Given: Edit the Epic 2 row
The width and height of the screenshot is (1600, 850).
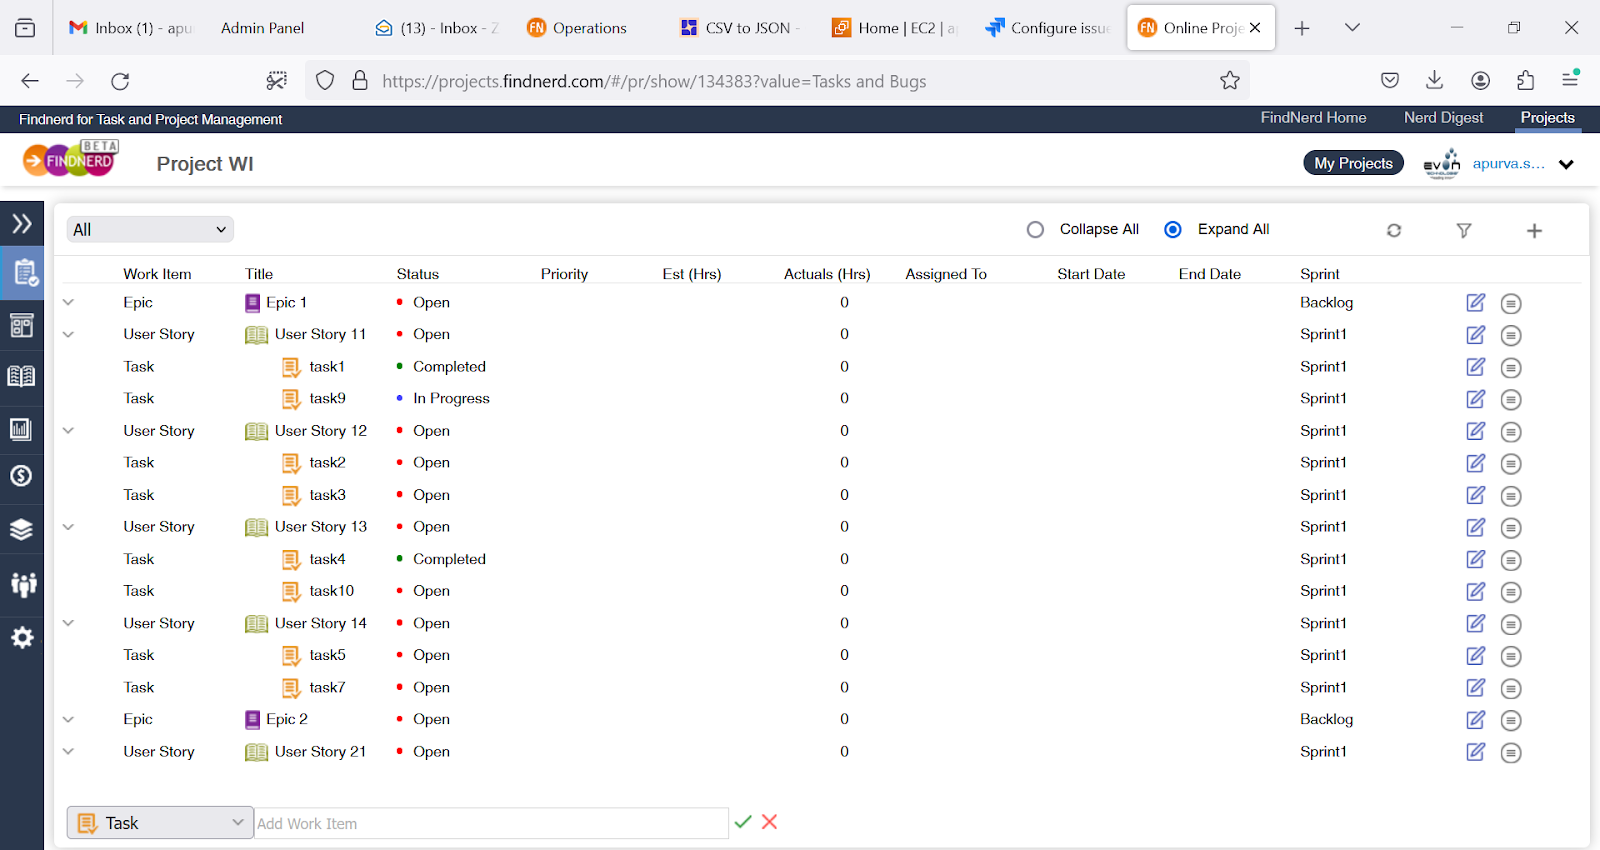Looking at the screenshot, I should [1476, 720].
